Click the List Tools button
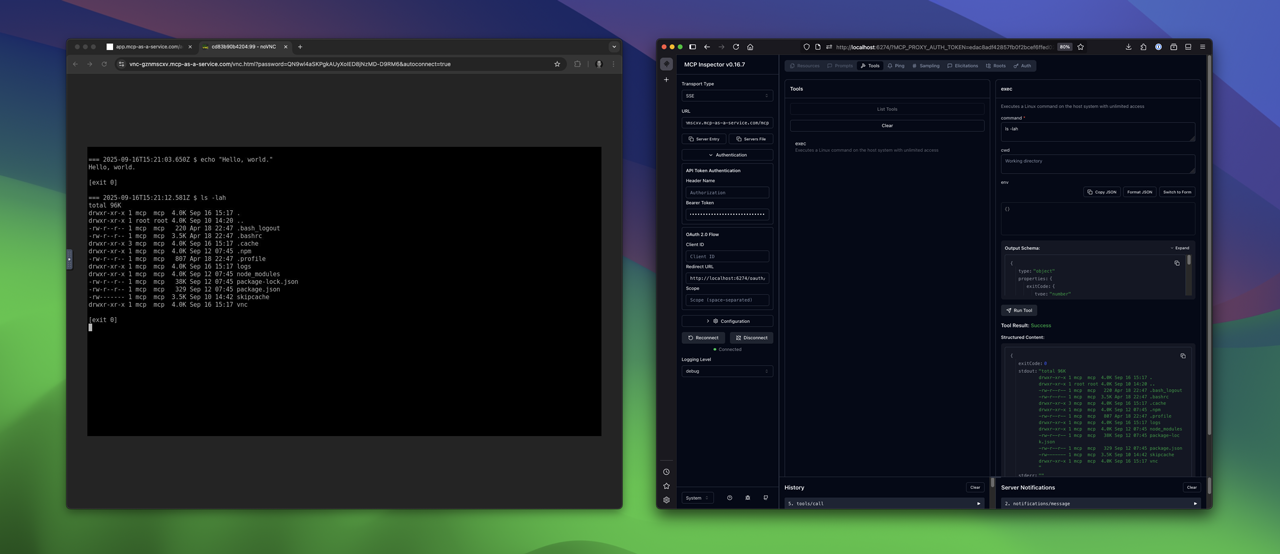Image resolution: width=1280 pixels, height=554 pixels. 887,109
